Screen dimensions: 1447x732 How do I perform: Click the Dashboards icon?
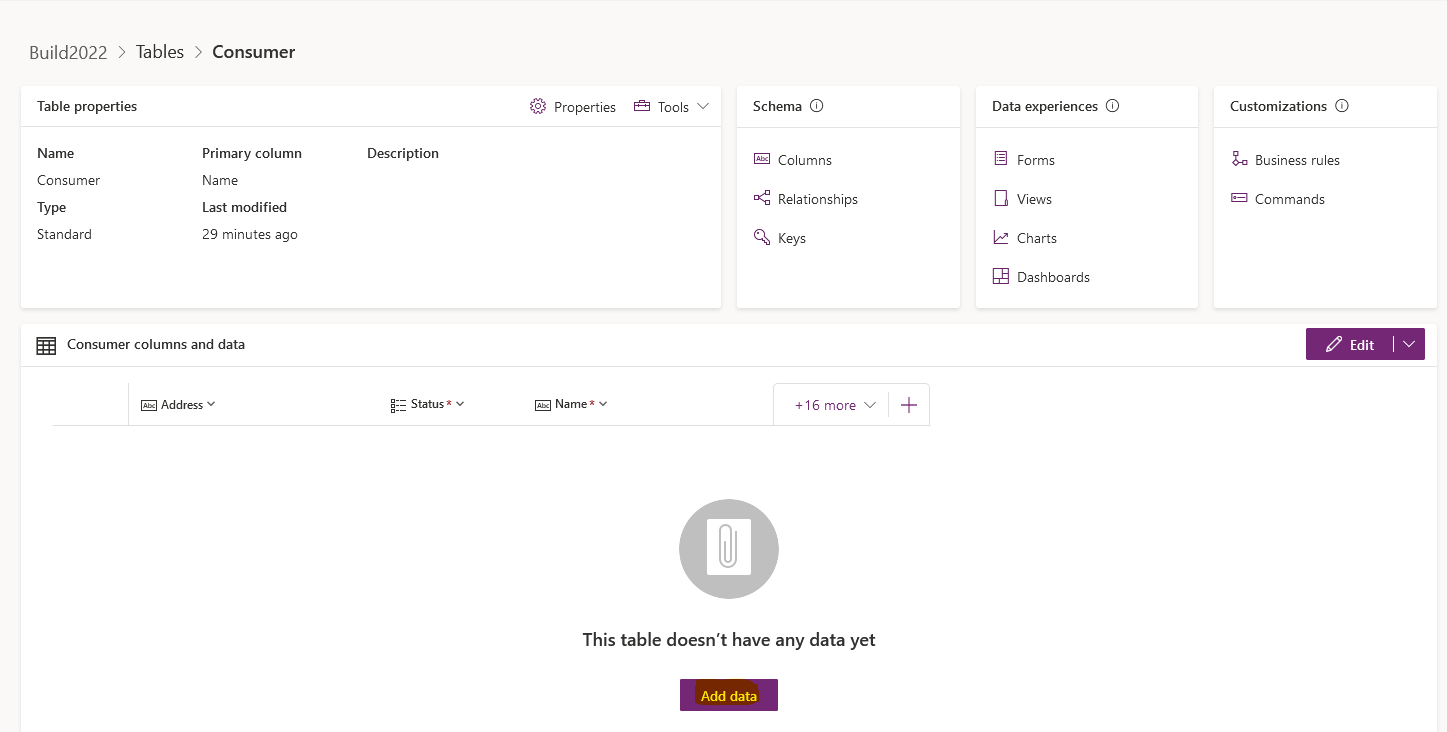(1001, 277)
